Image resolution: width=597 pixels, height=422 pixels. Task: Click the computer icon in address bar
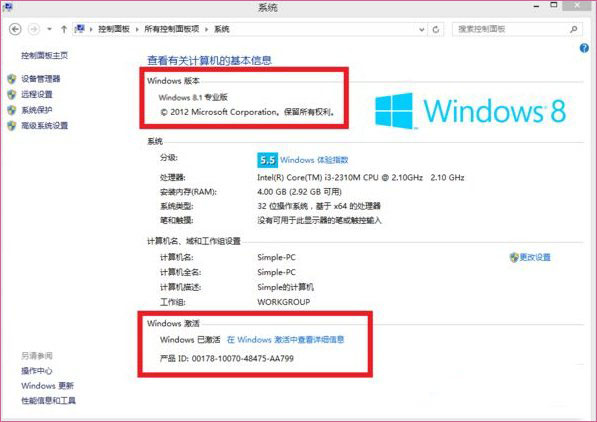pos(80,29)
